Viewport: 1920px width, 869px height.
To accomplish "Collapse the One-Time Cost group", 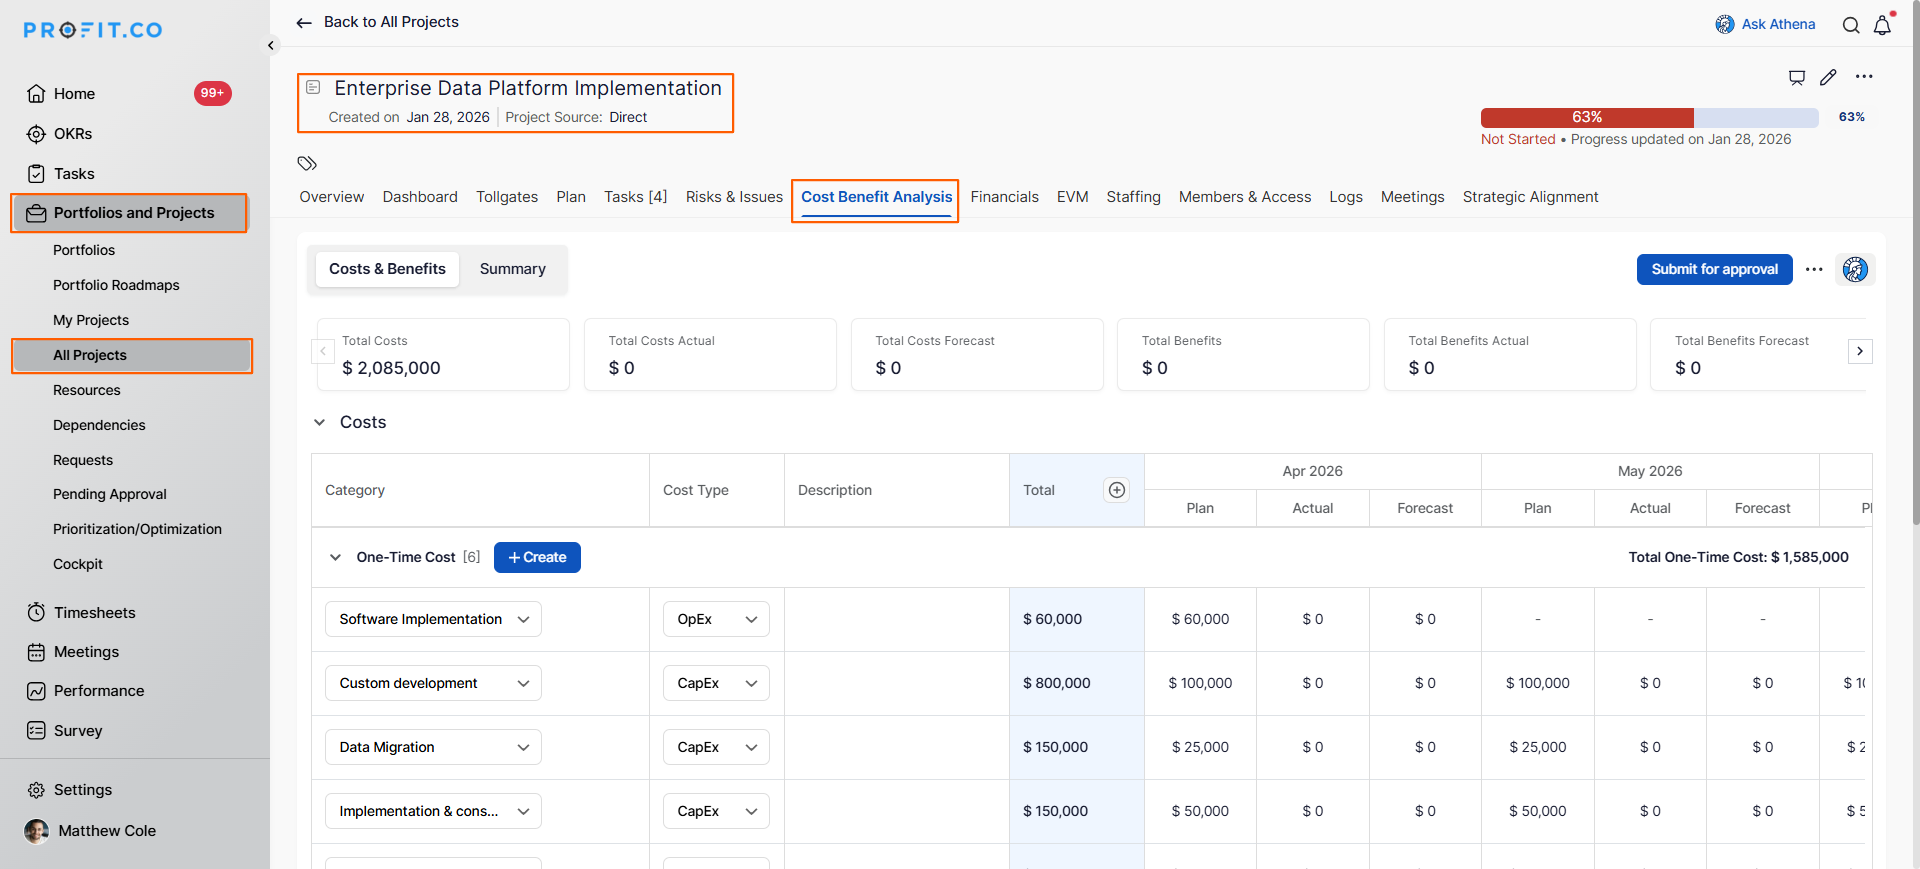I will pos(335,557).
